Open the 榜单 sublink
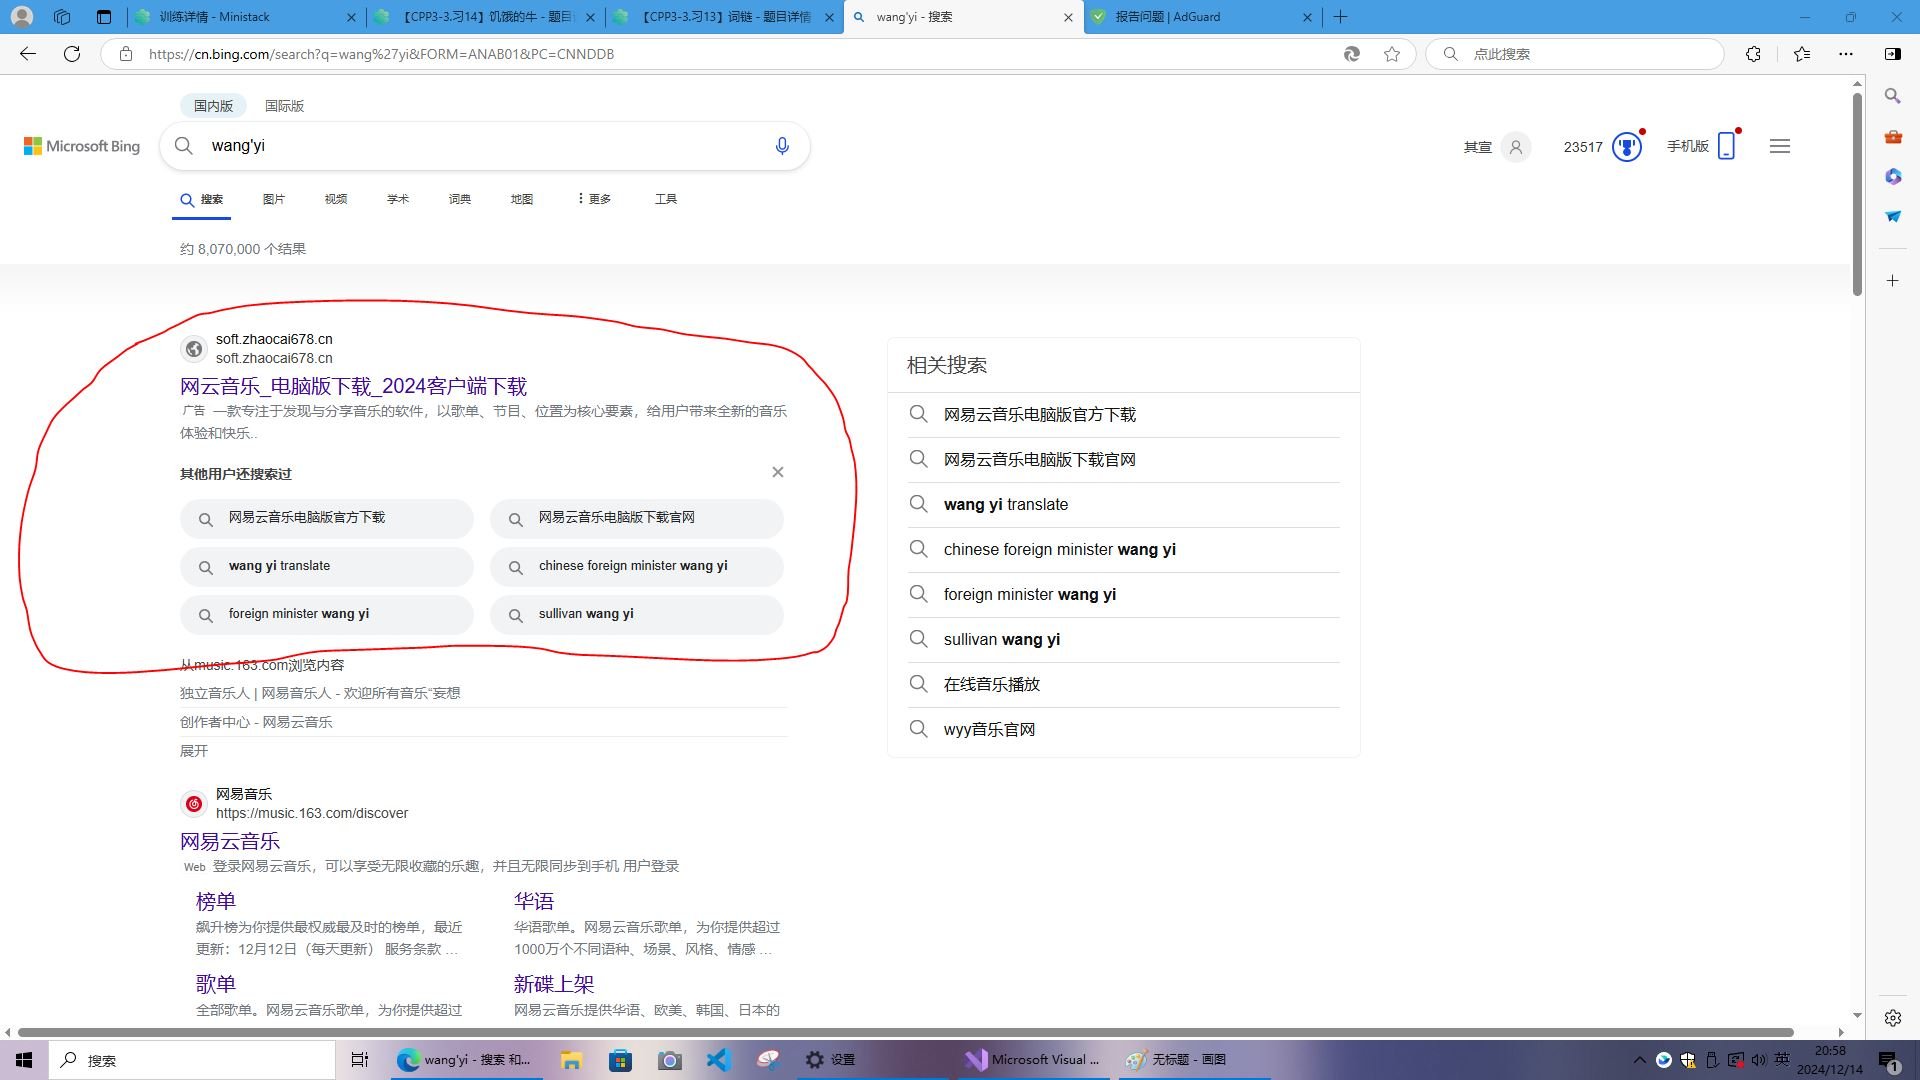1920x1080 pixels. [x=216, y=901]
